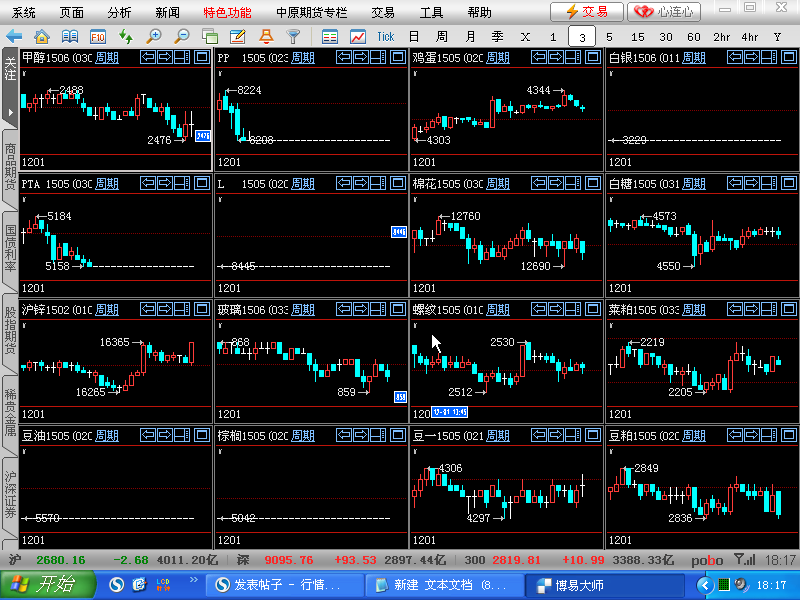800x600 pixels.
Task: Open the 特色功能 menu
Action: coord(227,12)
